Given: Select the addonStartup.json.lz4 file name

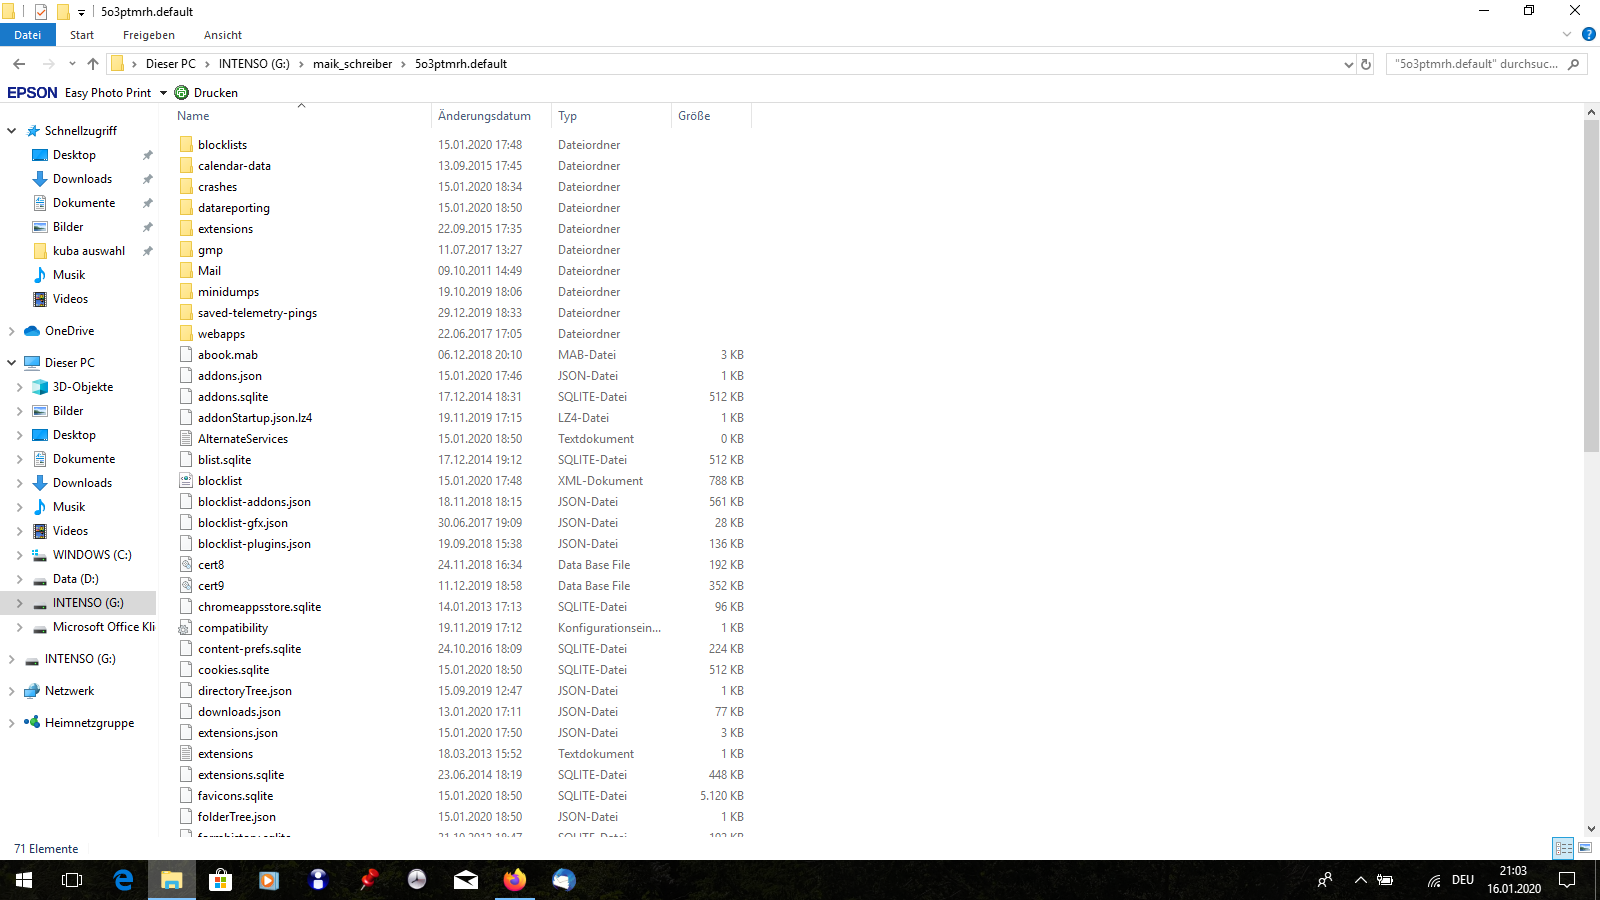Looking at the screenshot, I should [x=255, y=418].
